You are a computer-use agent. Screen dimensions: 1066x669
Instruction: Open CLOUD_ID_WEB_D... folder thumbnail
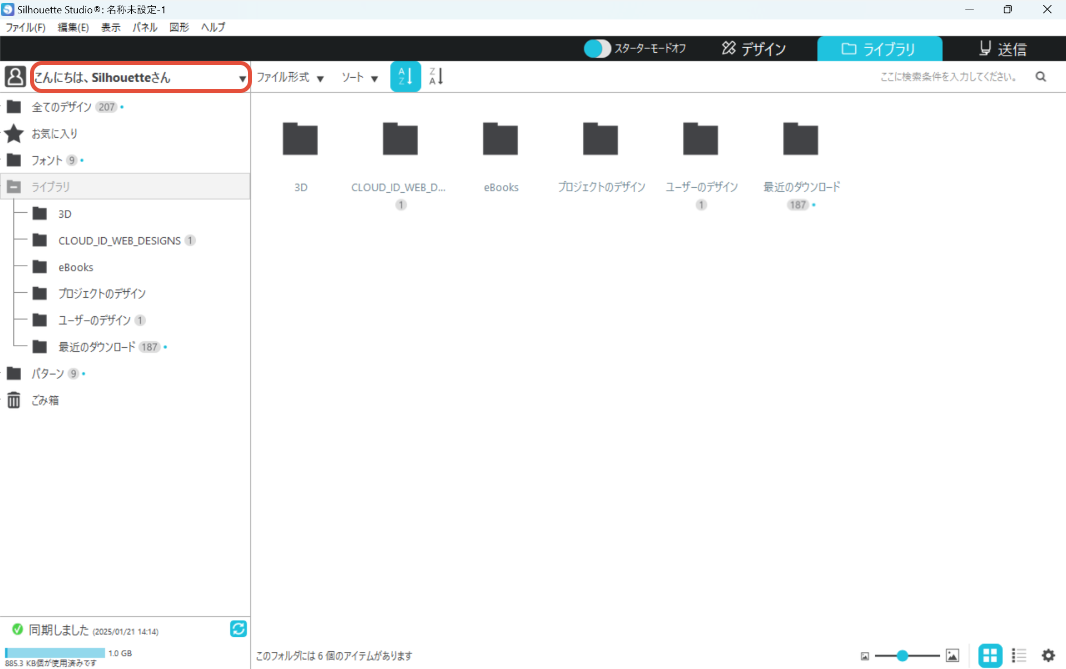pyautogui.click(x=400, y=139)
